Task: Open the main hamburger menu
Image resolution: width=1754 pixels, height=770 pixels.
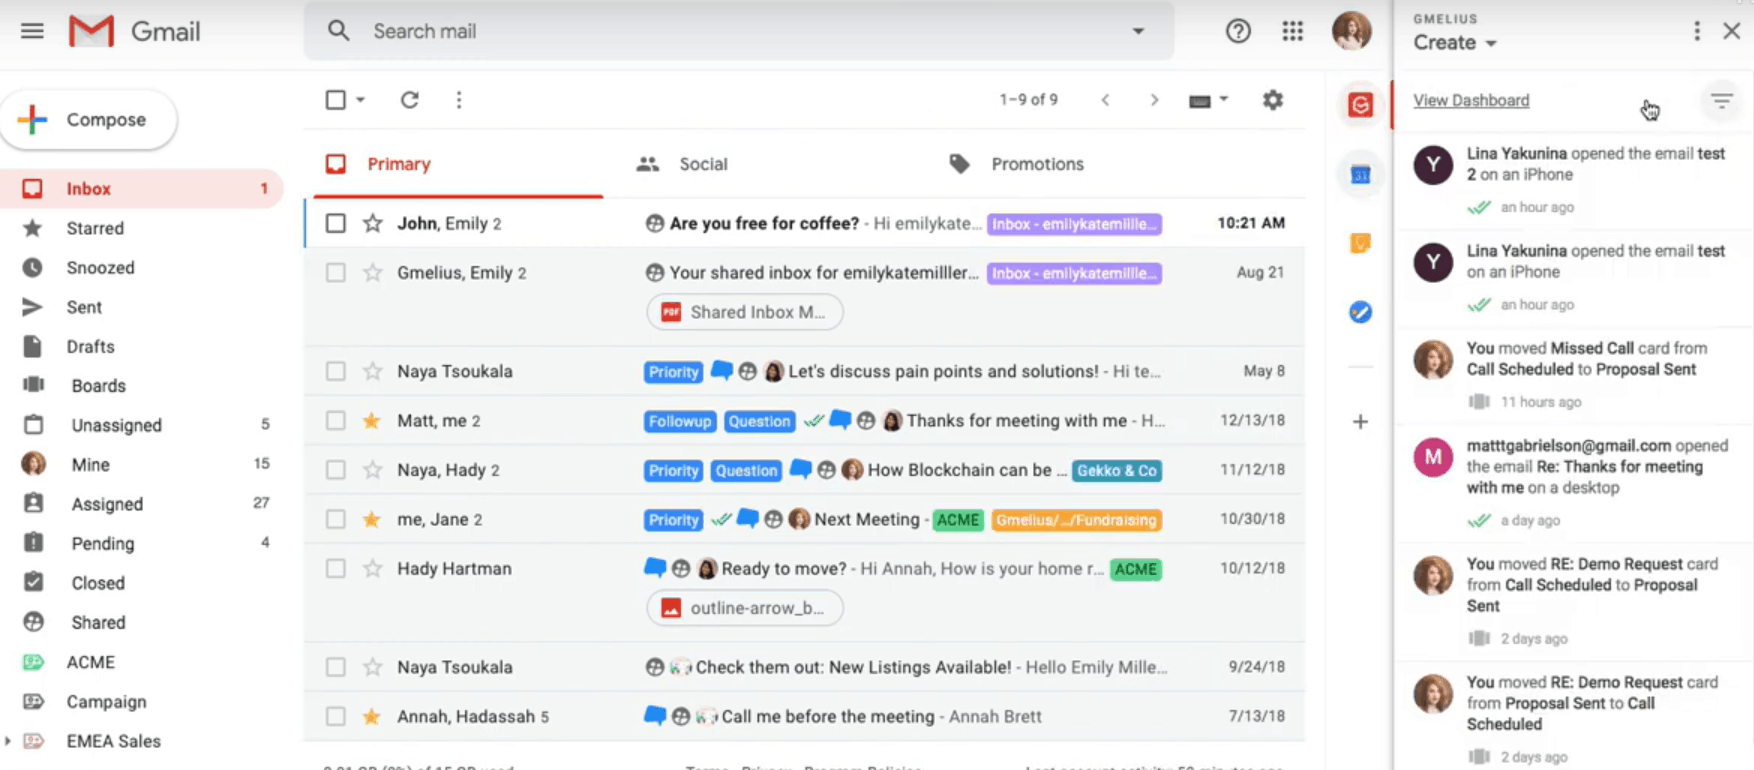Action: tap(32, 31)
